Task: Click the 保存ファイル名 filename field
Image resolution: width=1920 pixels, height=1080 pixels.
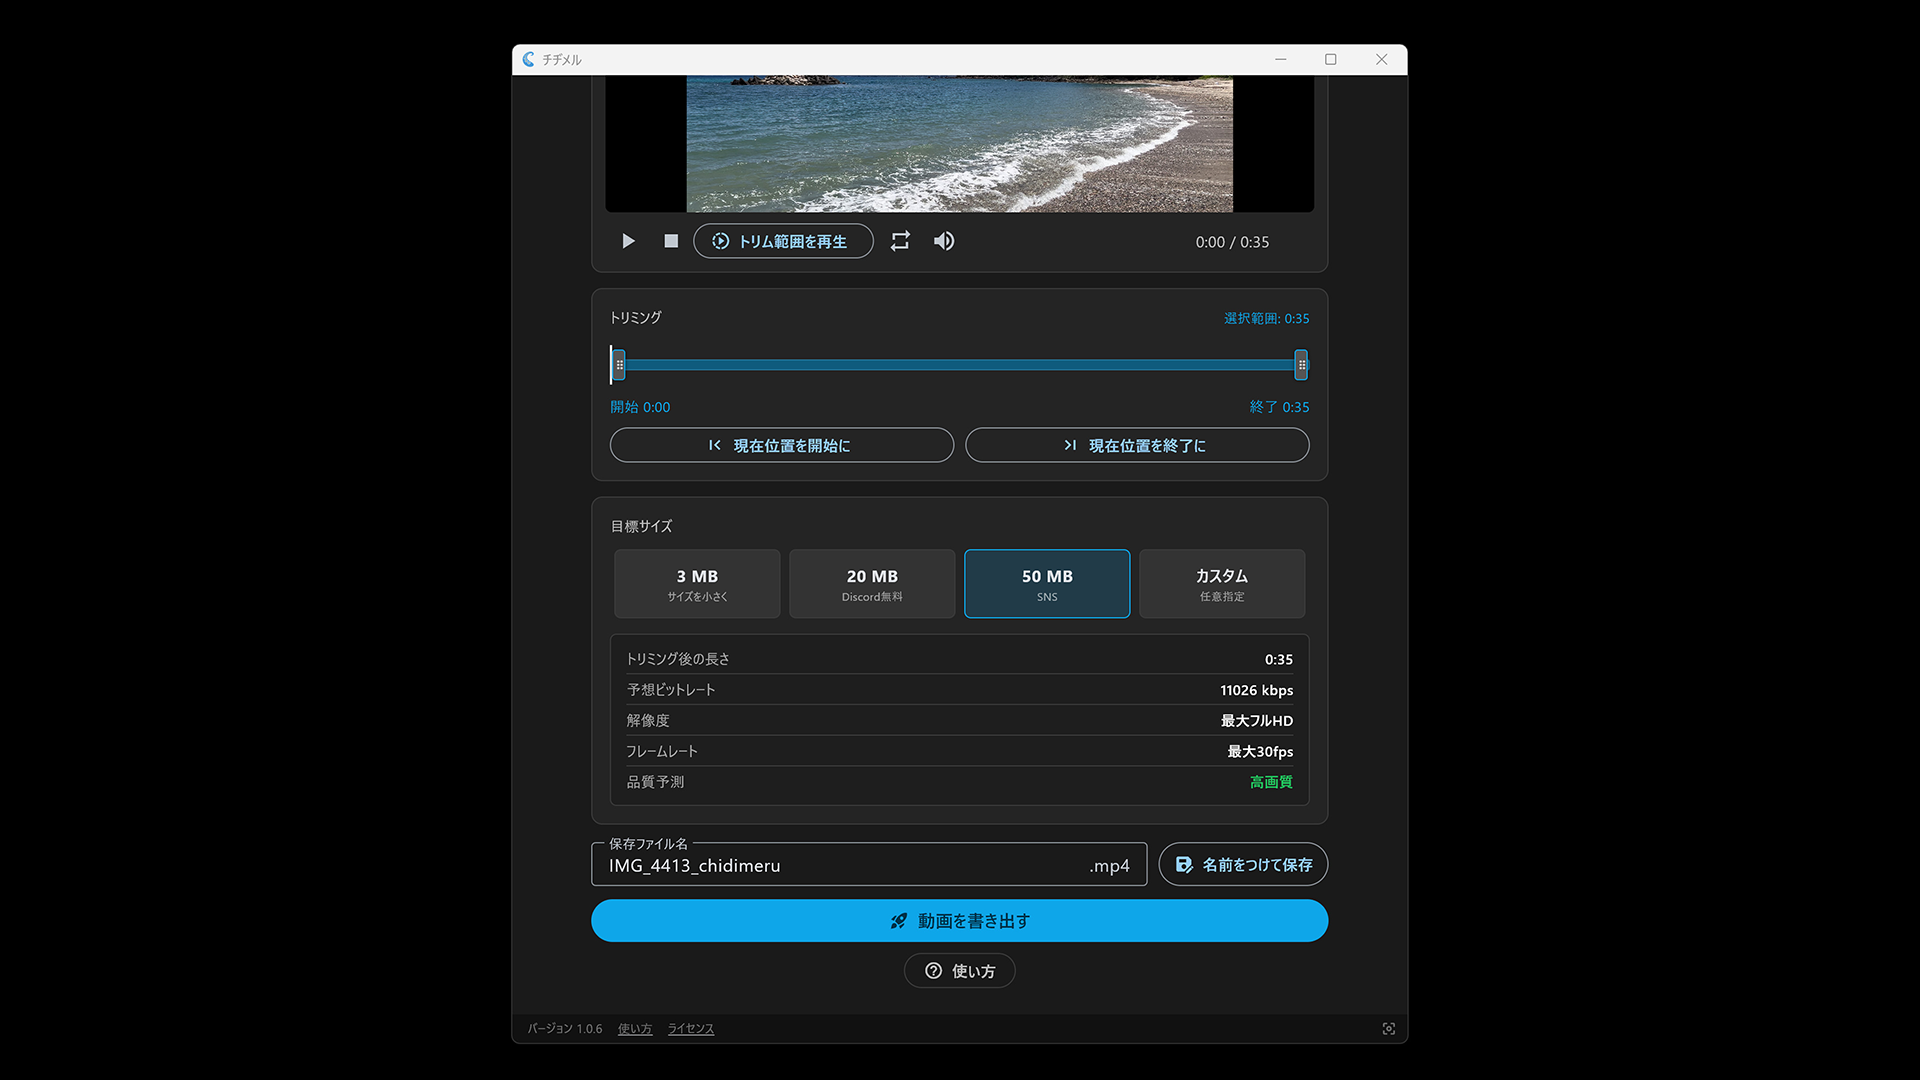Action: [869, 865]
